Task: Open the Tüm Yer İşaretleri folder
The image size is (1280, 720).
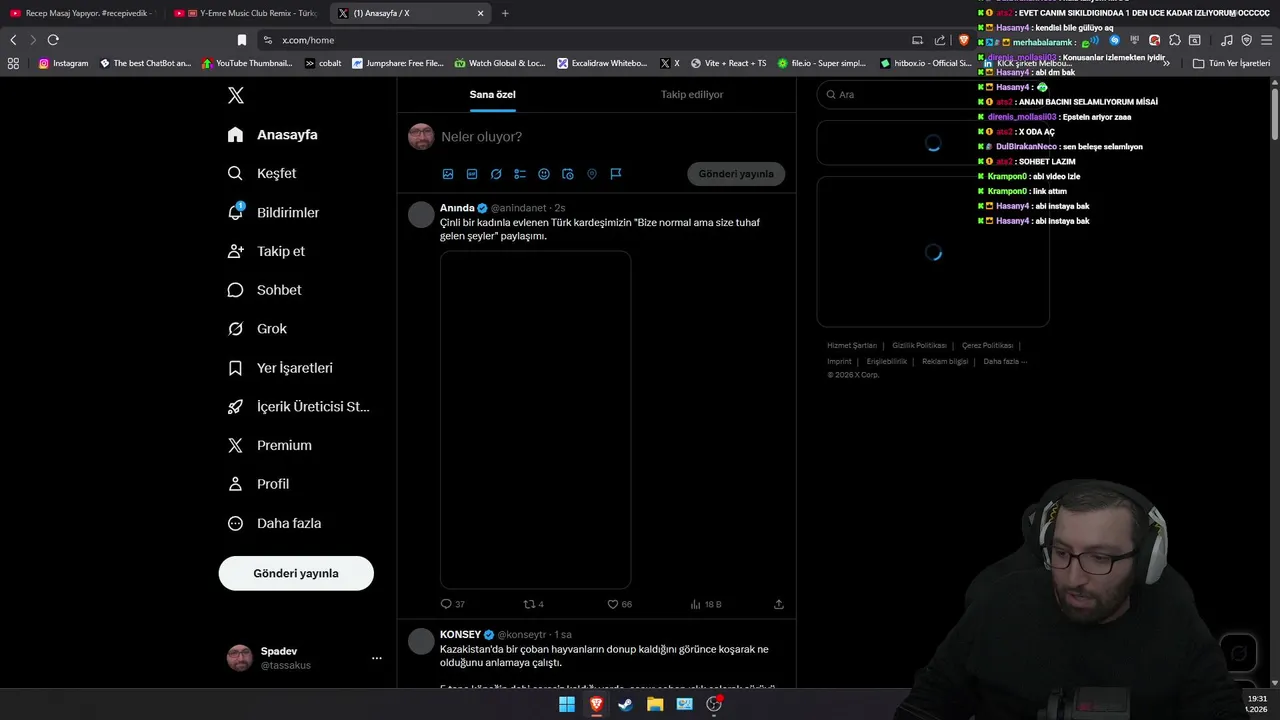Action: (1231, 63)
